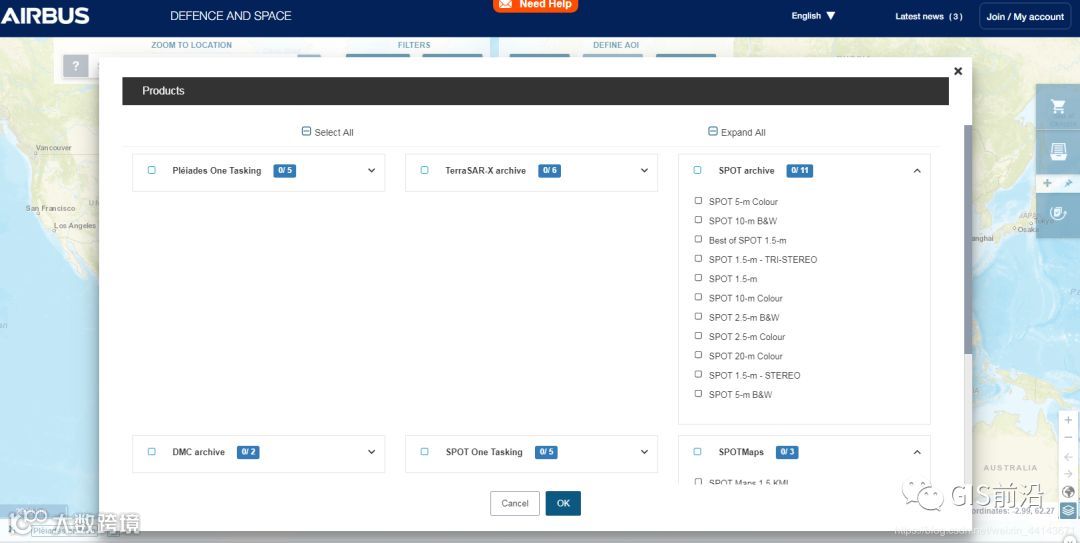Viewport: 1080px width, 543px height.
Task: Check the DMC archive checkbox
Action: (152, 452)
